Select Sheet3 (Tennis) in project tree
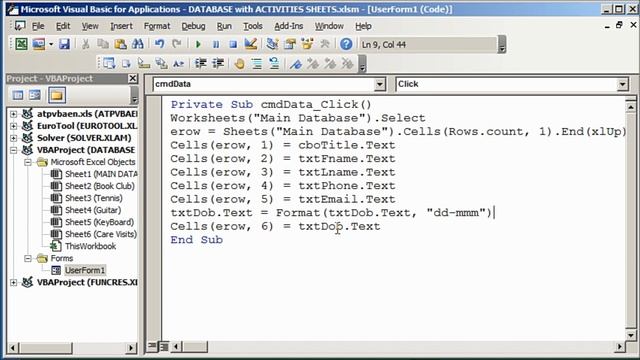 (x=94, y=198)
